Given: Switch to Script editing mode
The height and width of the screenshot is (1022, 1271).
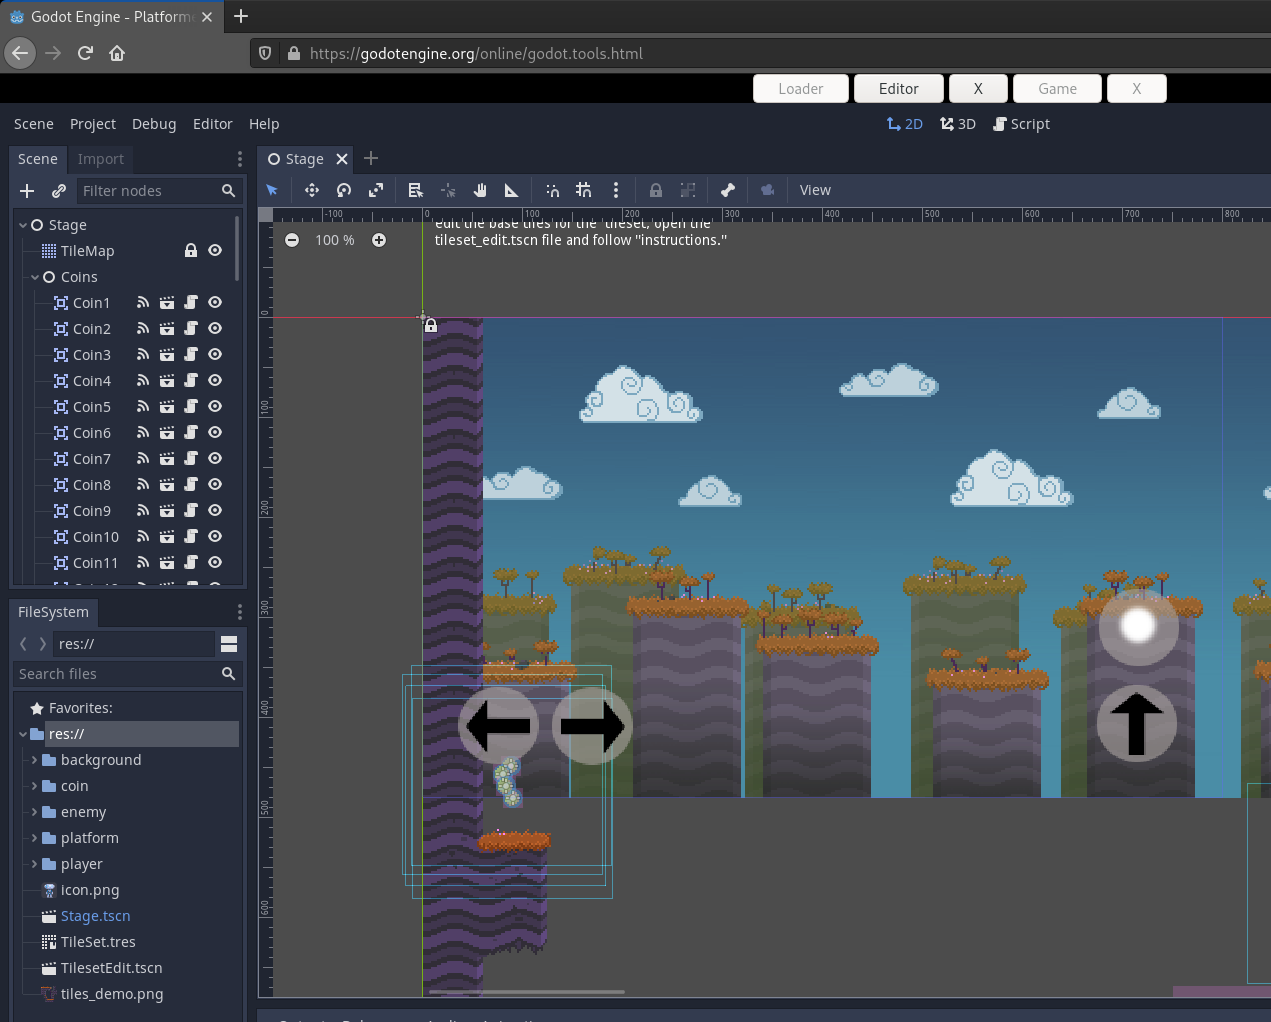Looking at the screenshot, I should [1021, 124].
